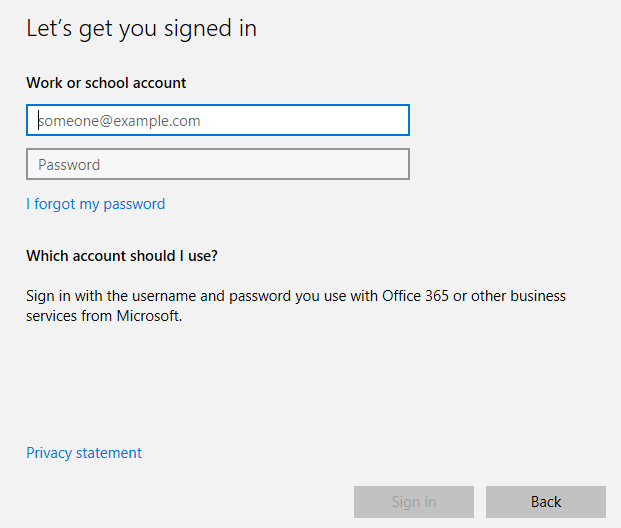621x528 pixels.
Task: Focus the someone@example.com email field
Action: tap(218, 120)
